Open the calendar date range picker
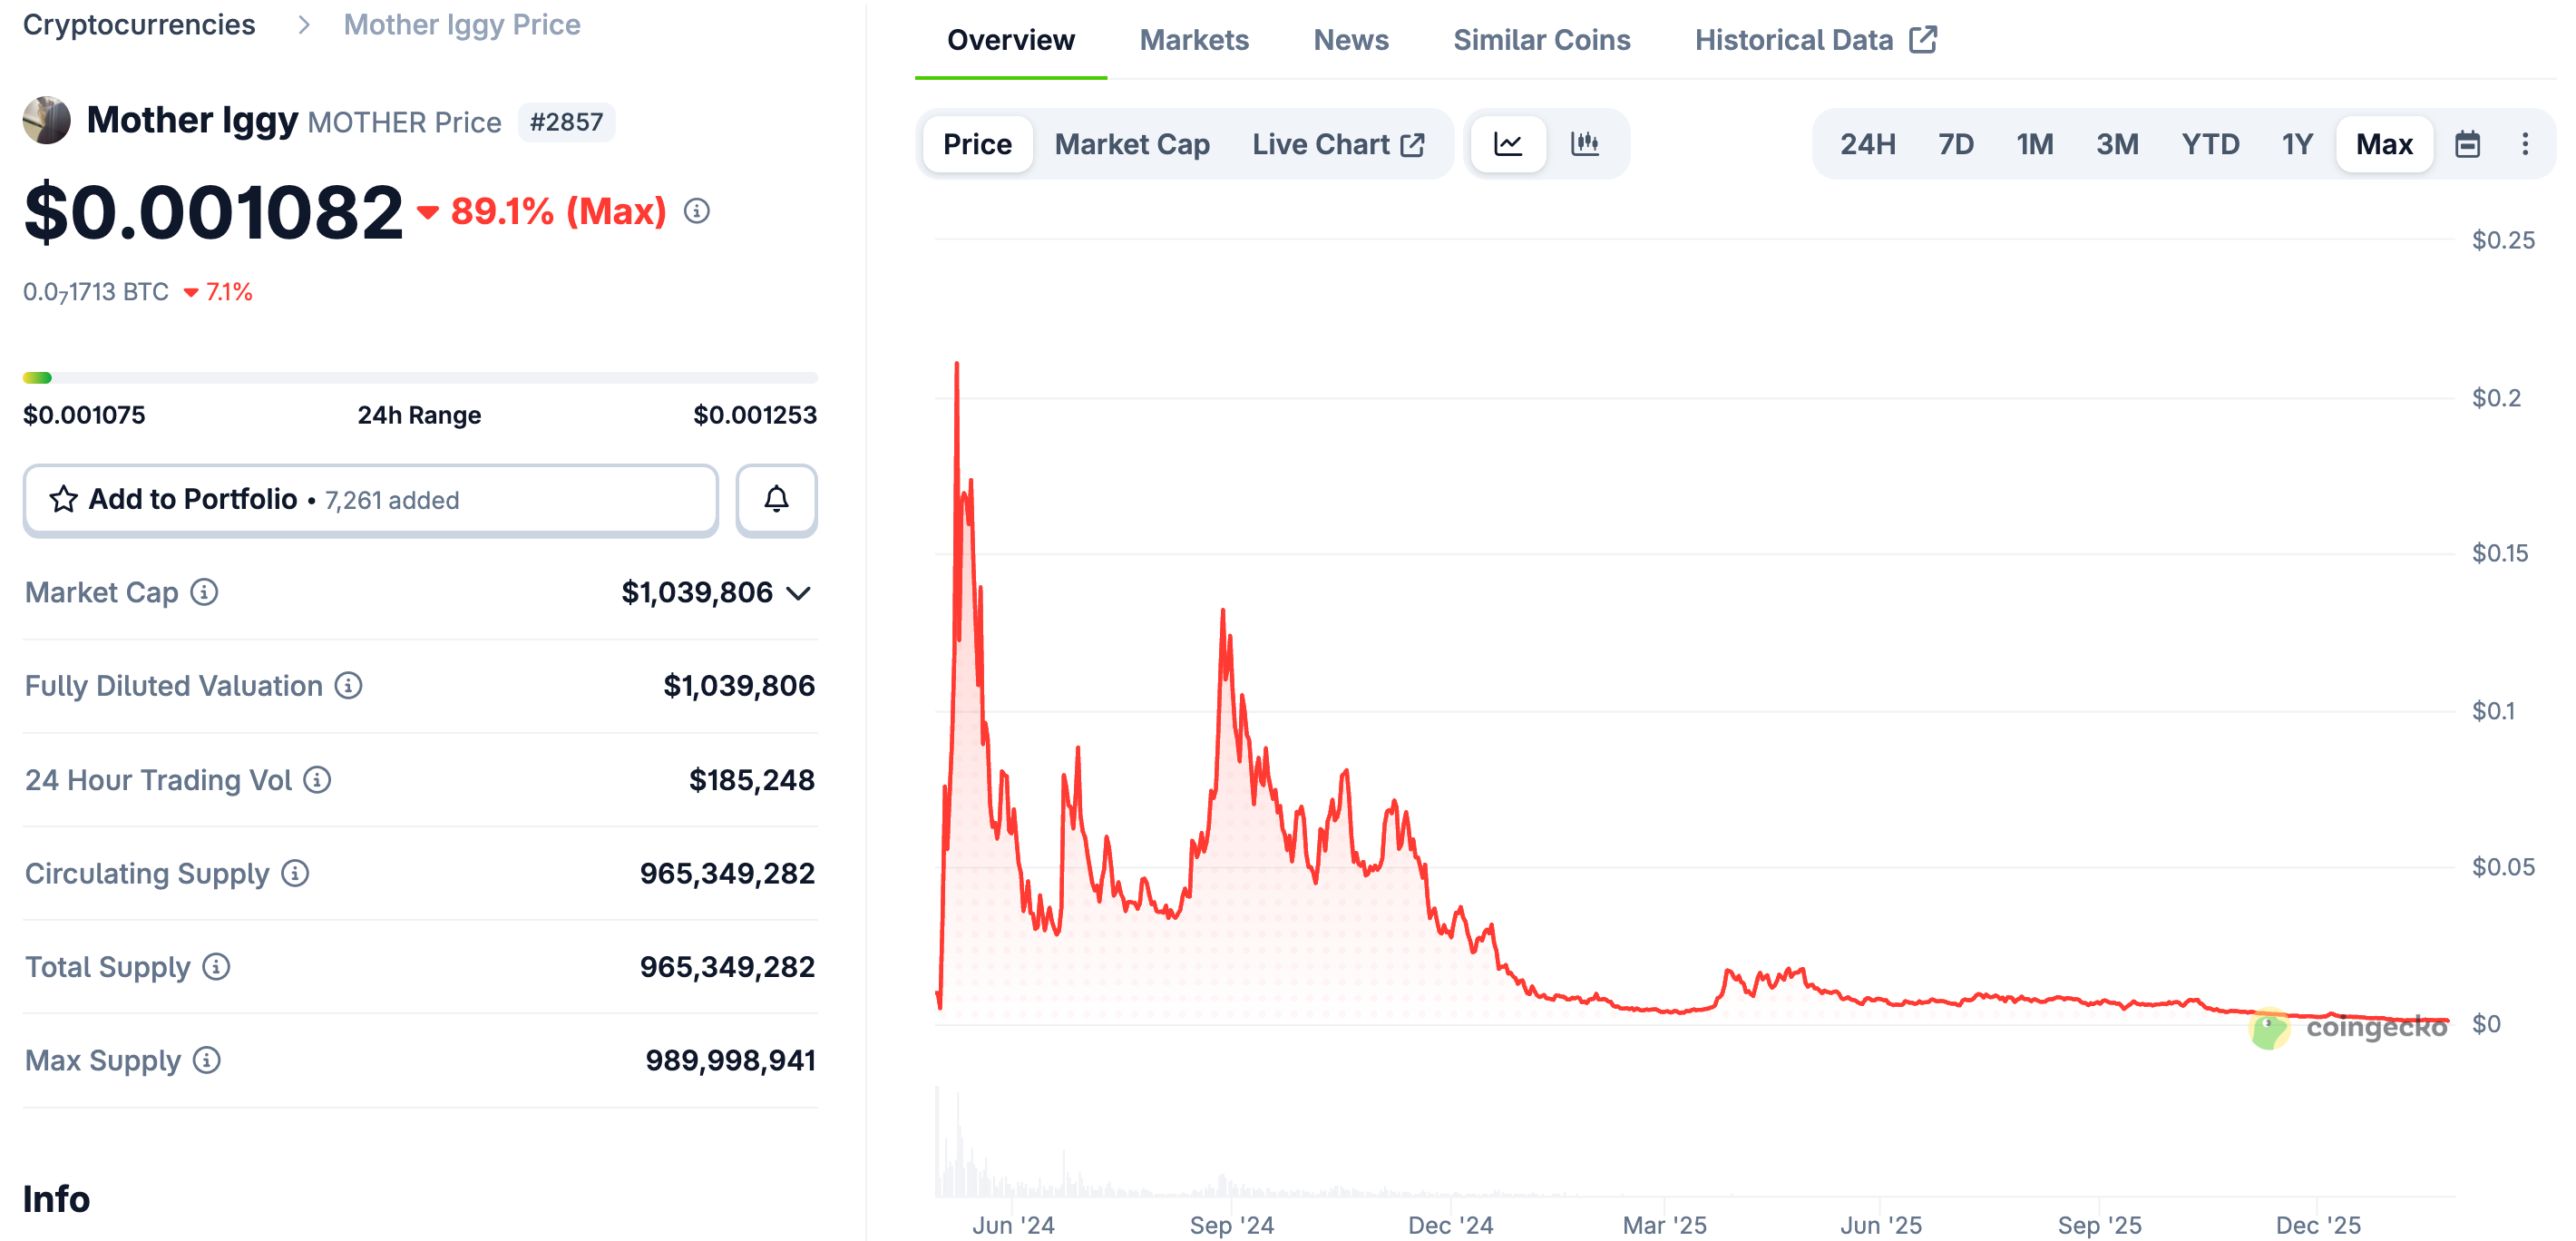This screenshot has height=1241, width=2576. 2467,144
